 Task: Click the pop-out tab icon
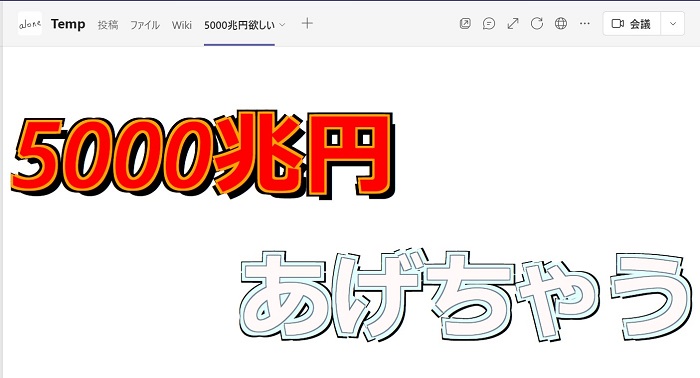(465, 24)
